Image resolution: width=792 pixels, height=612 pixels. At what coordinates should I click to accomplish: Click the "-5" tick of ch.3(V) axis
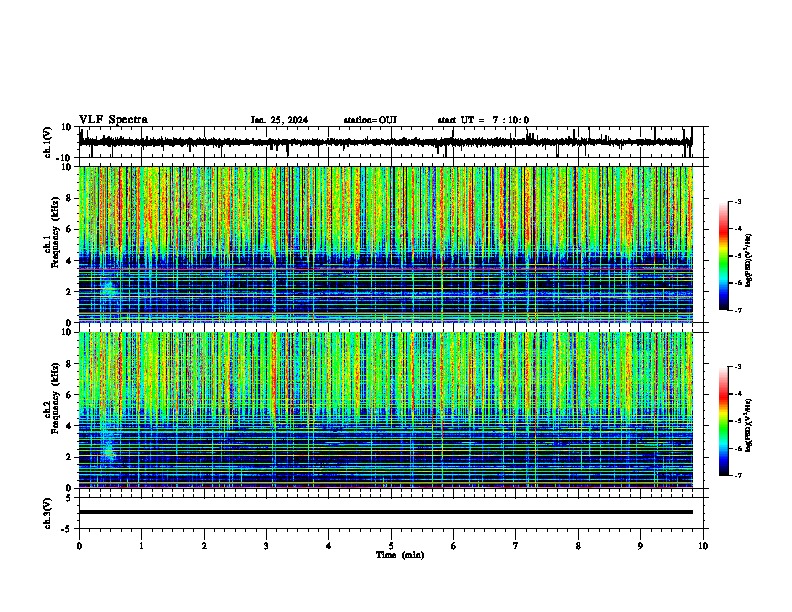point(66,529)
